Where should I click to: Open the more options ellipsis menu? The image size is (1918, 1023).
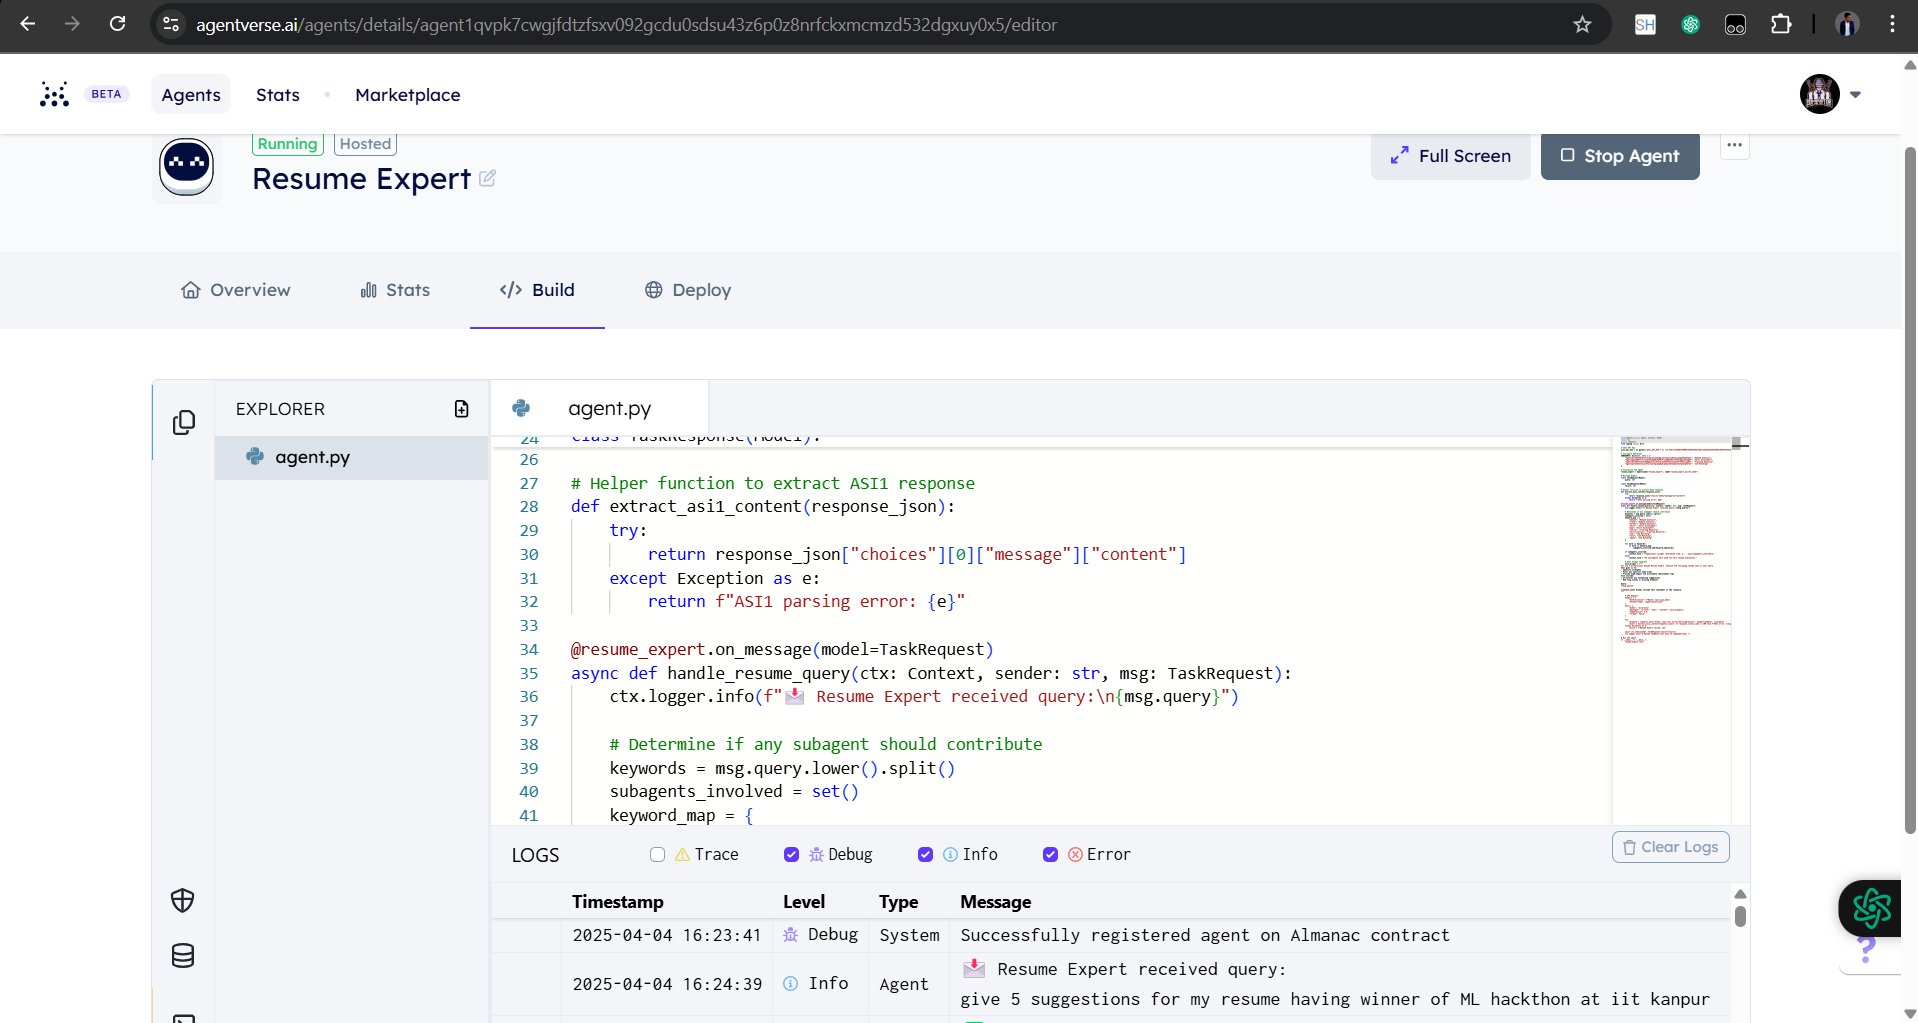point(1734,145)
